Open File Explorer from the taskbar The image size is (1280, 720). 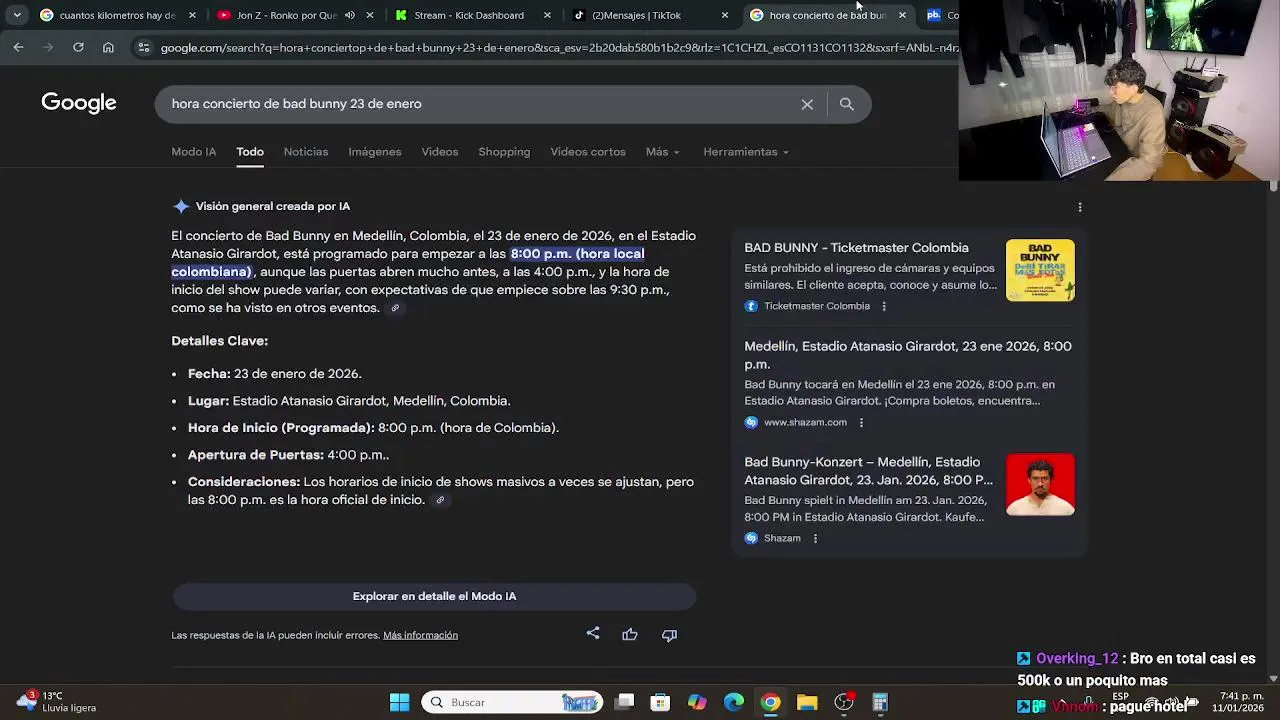pyautogui.click(x=807, y=702)
